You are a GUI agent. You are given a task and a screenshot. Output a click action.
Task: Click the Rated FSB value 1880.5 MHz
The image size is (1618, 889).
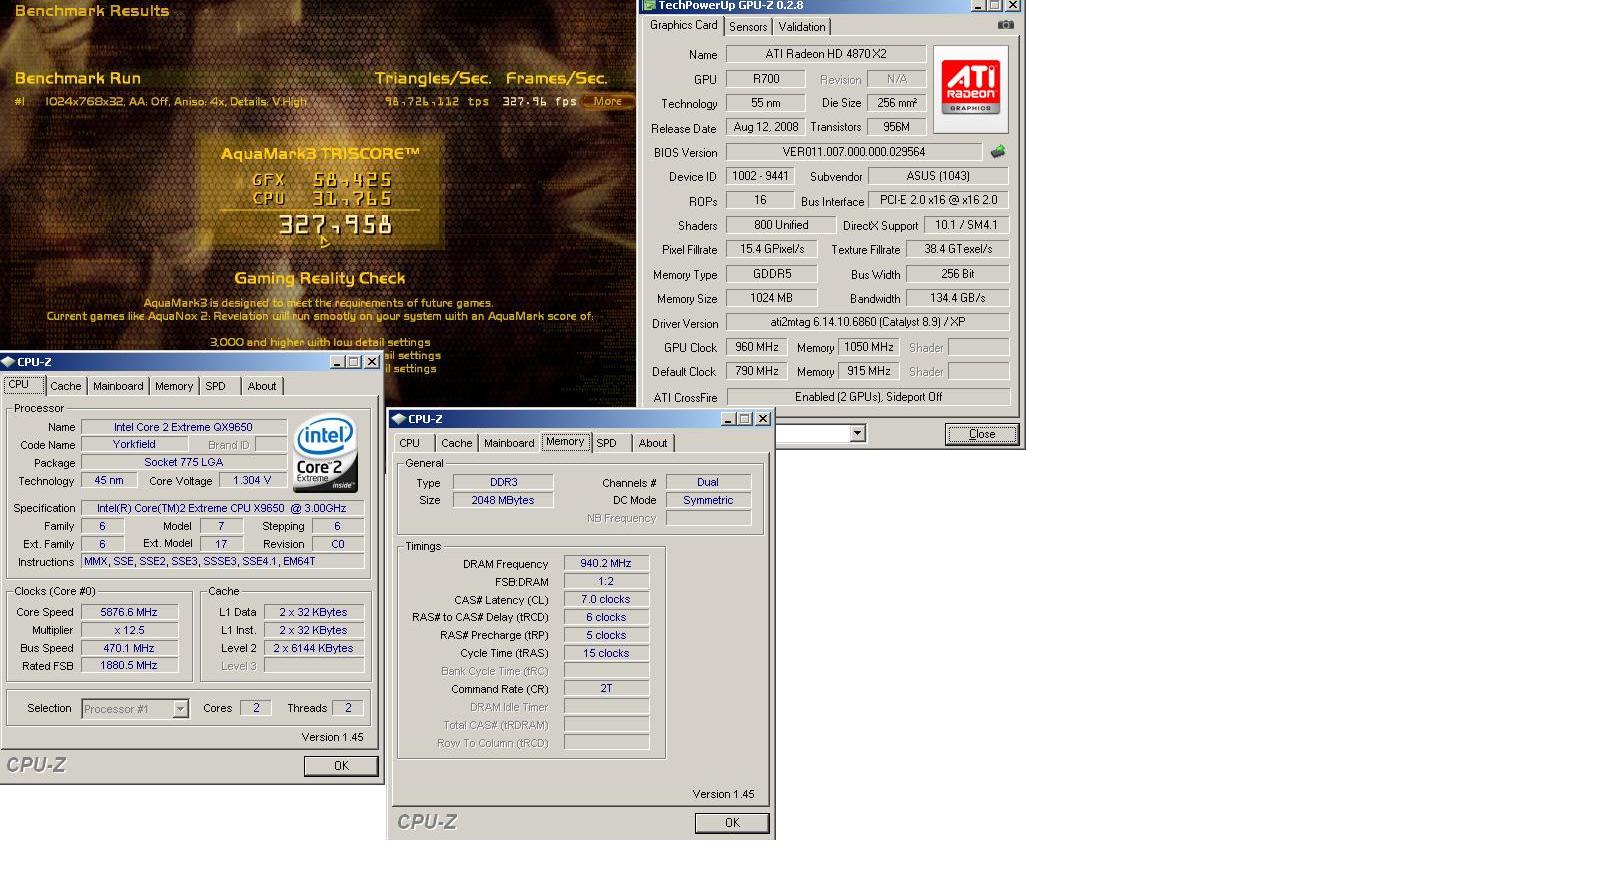[x=129, y=665]
